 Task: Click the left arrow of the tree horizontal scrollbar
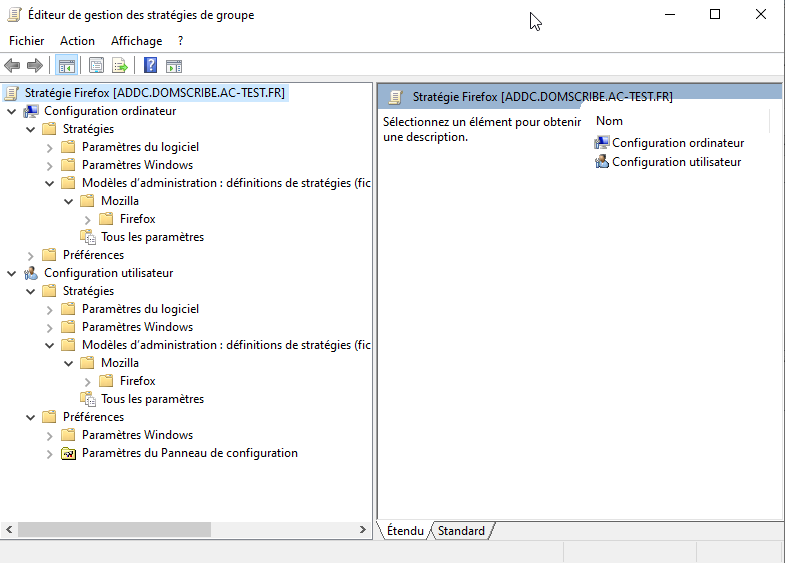point(9,529)
